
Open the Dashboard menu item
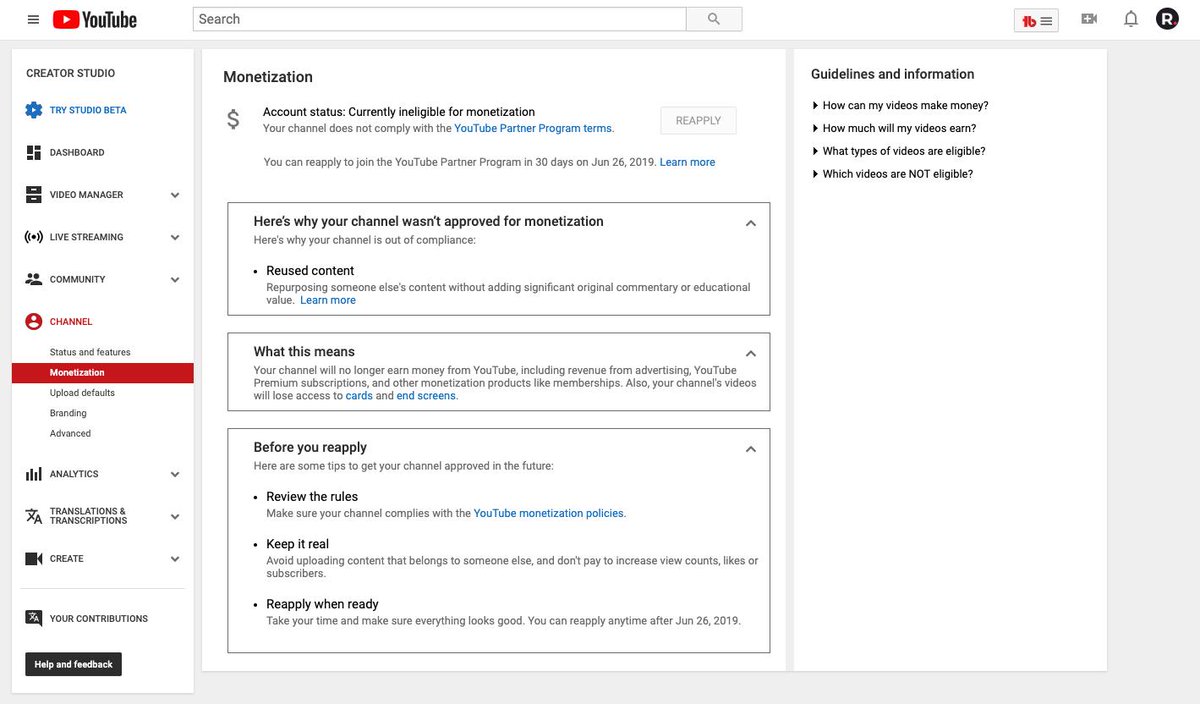point(77,152)
